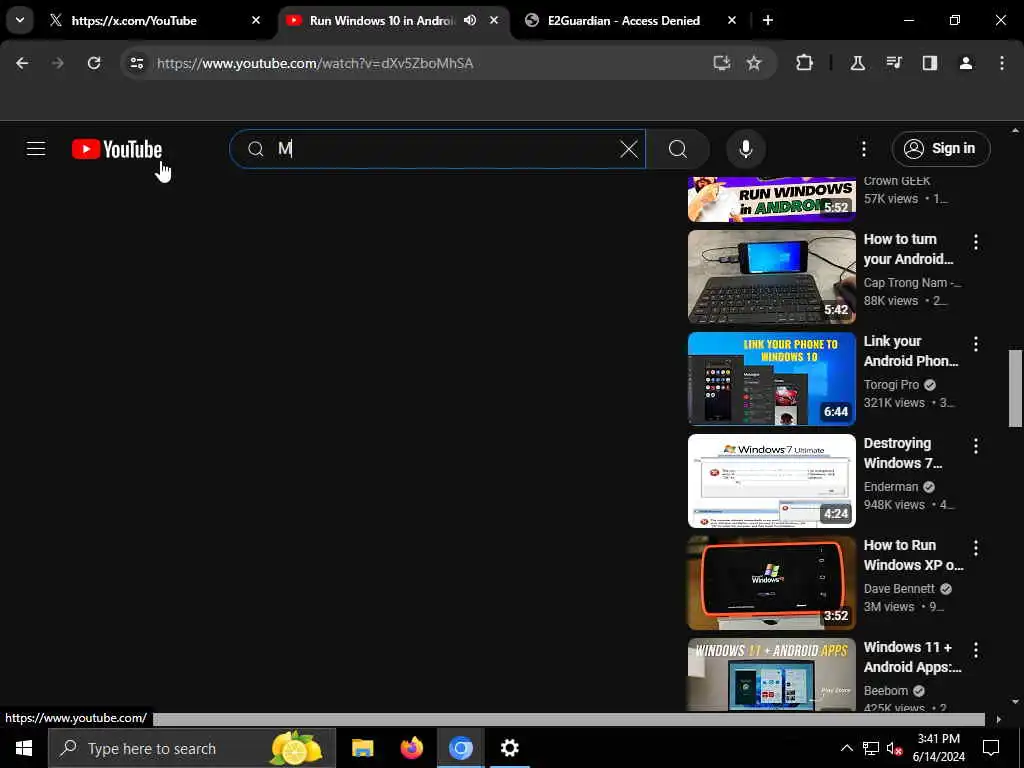Open Chrome three-dot main menu
Viewport: 1024px width, 768px height.
[1002, 63]
